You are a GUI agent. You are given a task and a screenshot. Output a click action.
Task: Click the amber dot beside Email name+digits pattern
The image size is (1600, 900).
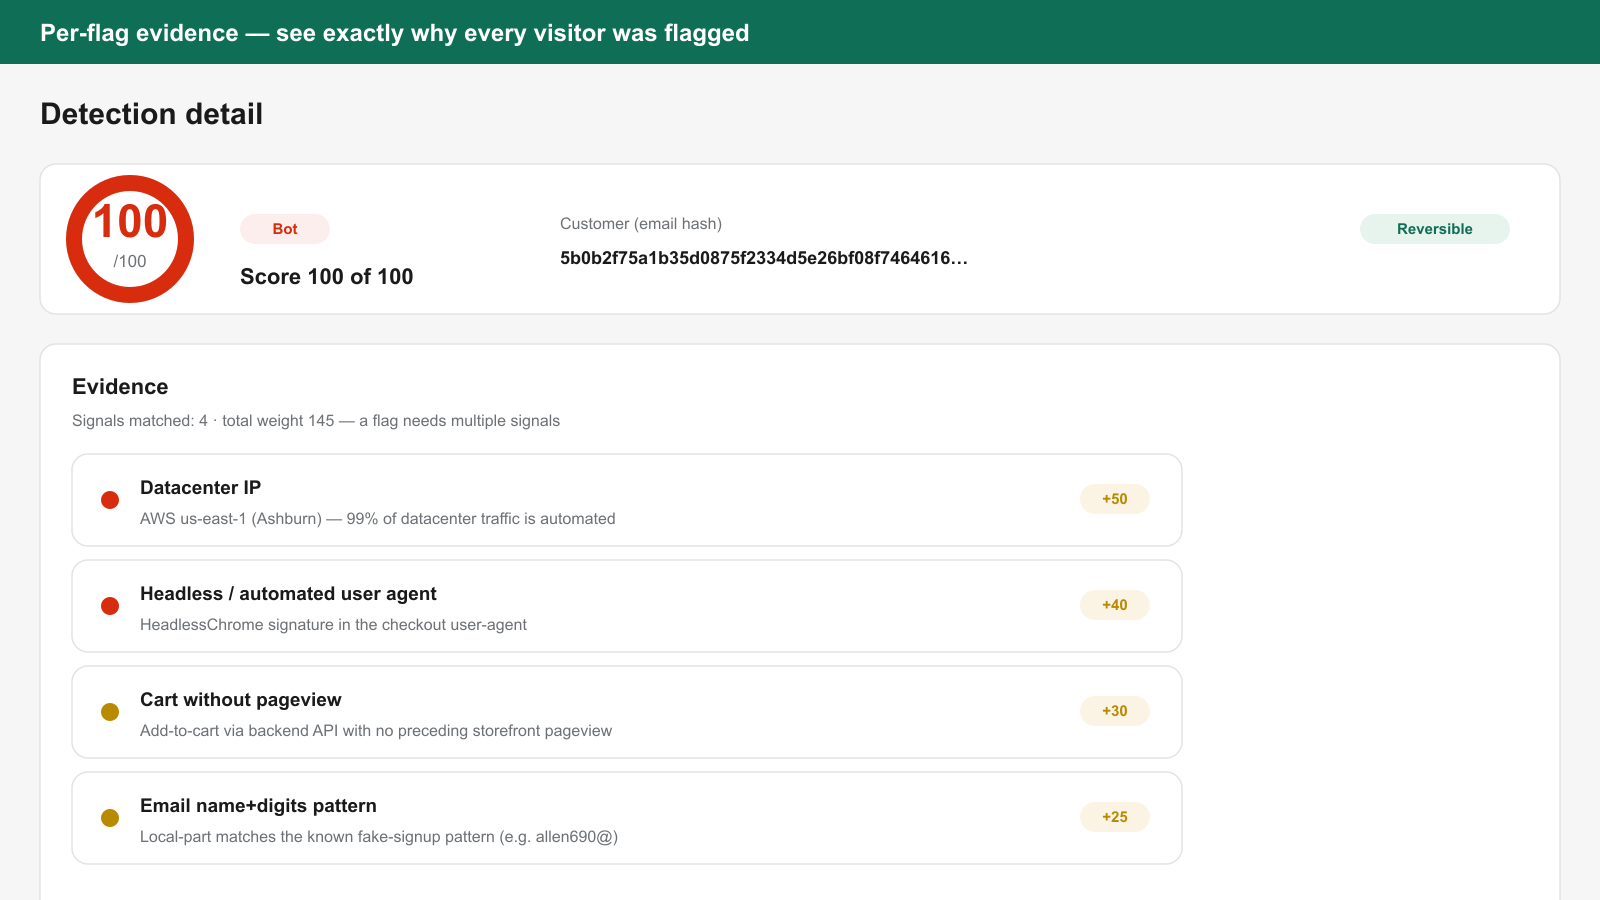110,818
